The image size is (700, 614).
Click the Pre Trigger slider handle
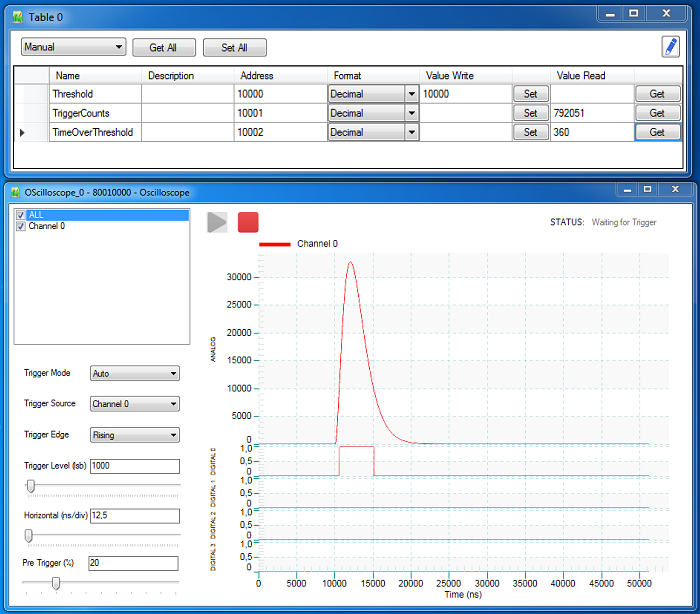coord(55,583)
